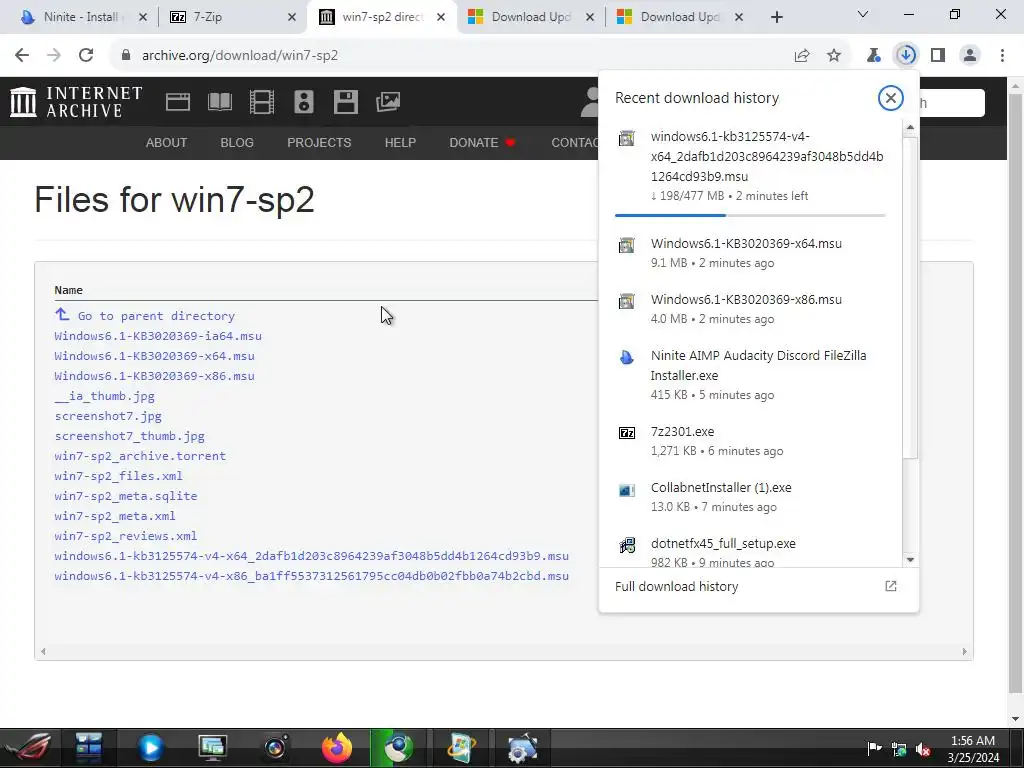Open 7z2301.exe download entry
This screenshot has height=768, width=1024.
click(750, 441)
